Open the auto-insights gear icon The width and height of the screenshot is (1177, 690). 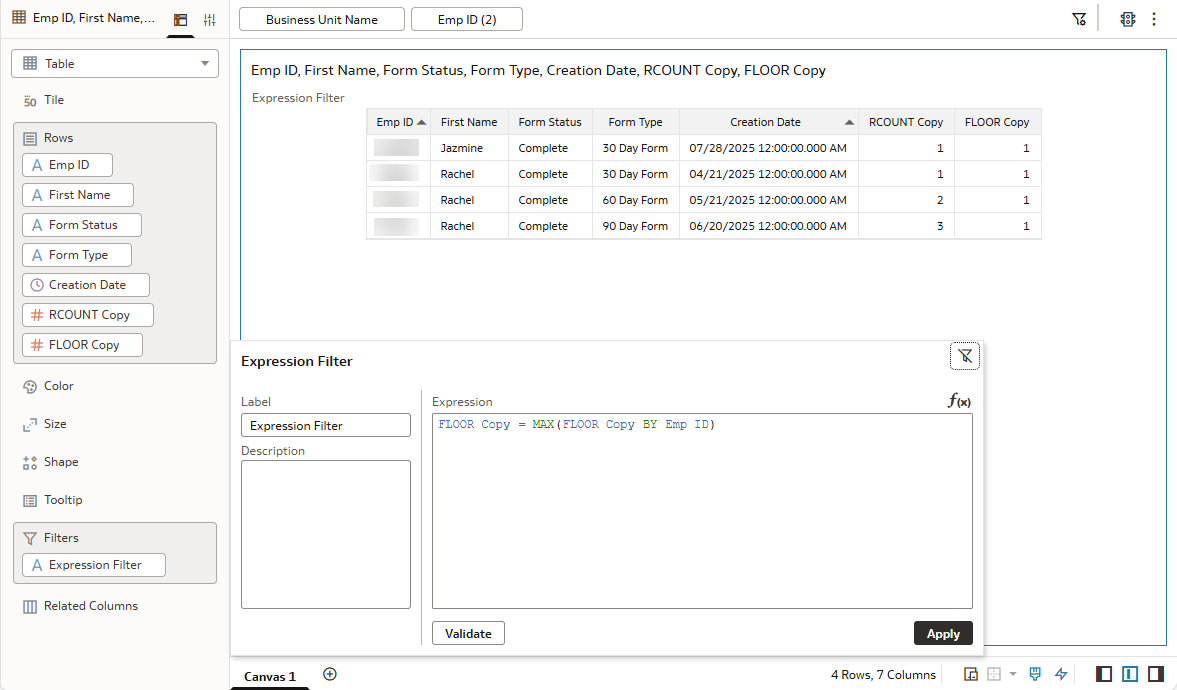[x=1127, y=20]
